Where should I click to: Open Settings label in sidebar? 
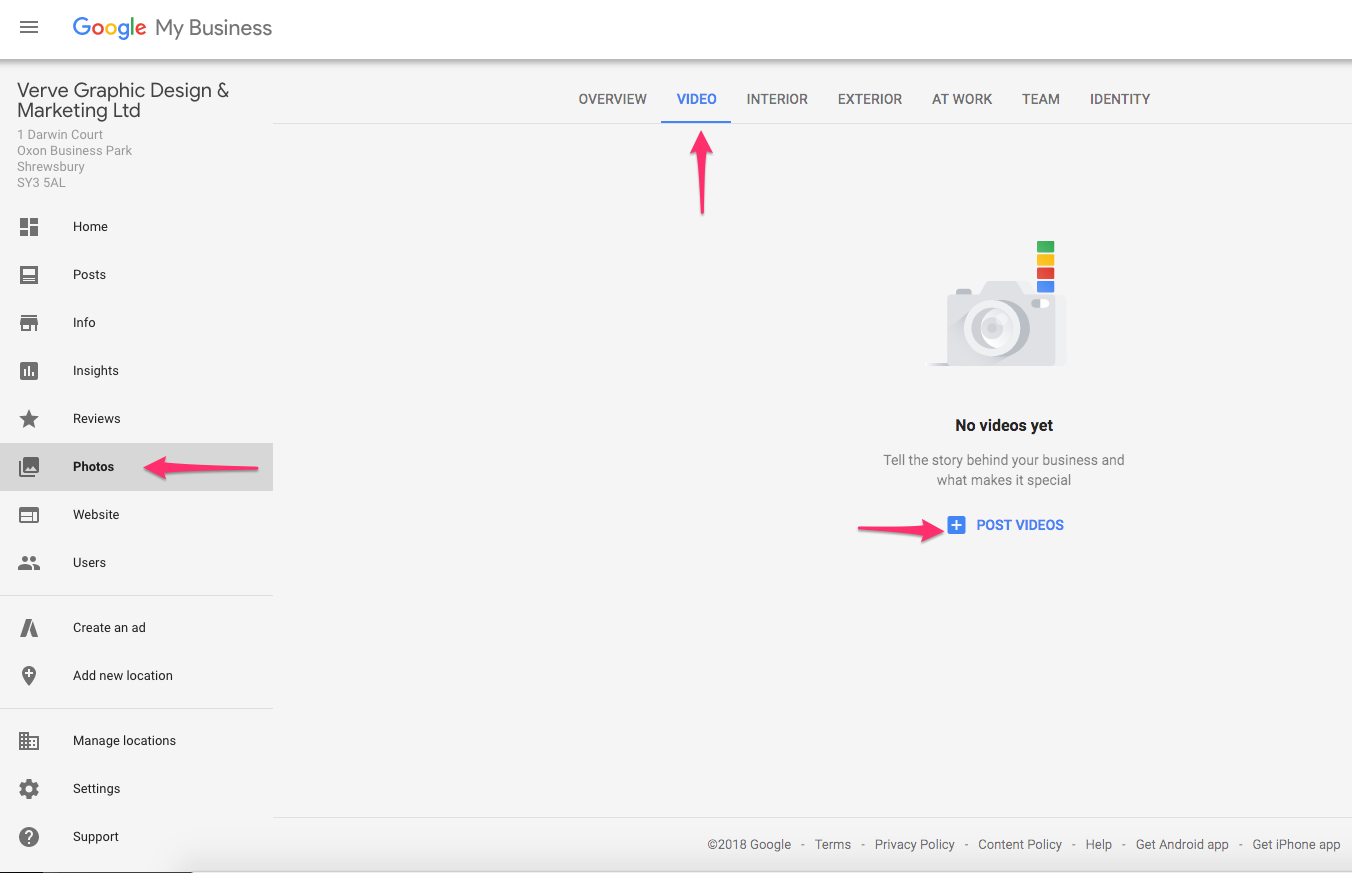tap(96, 789)
